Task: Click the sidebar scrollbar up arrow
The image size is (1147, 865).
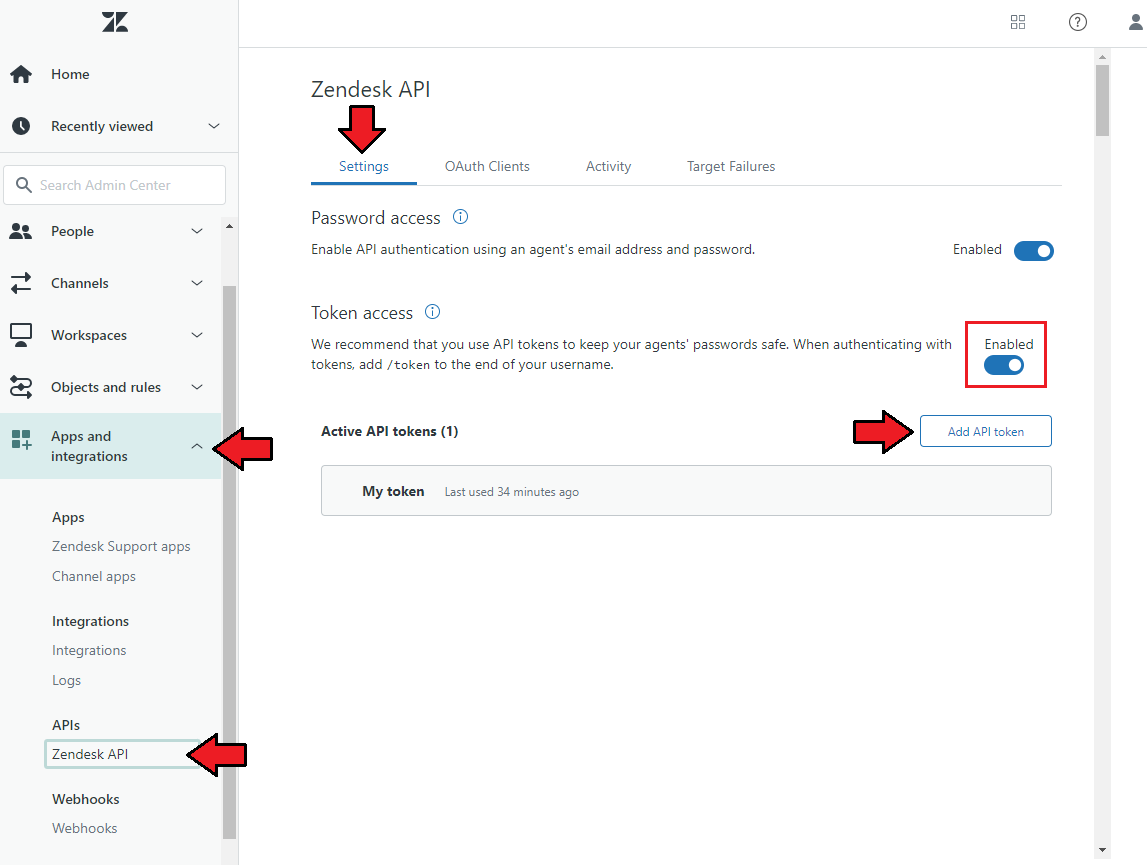Action: (x=229, y=227)
